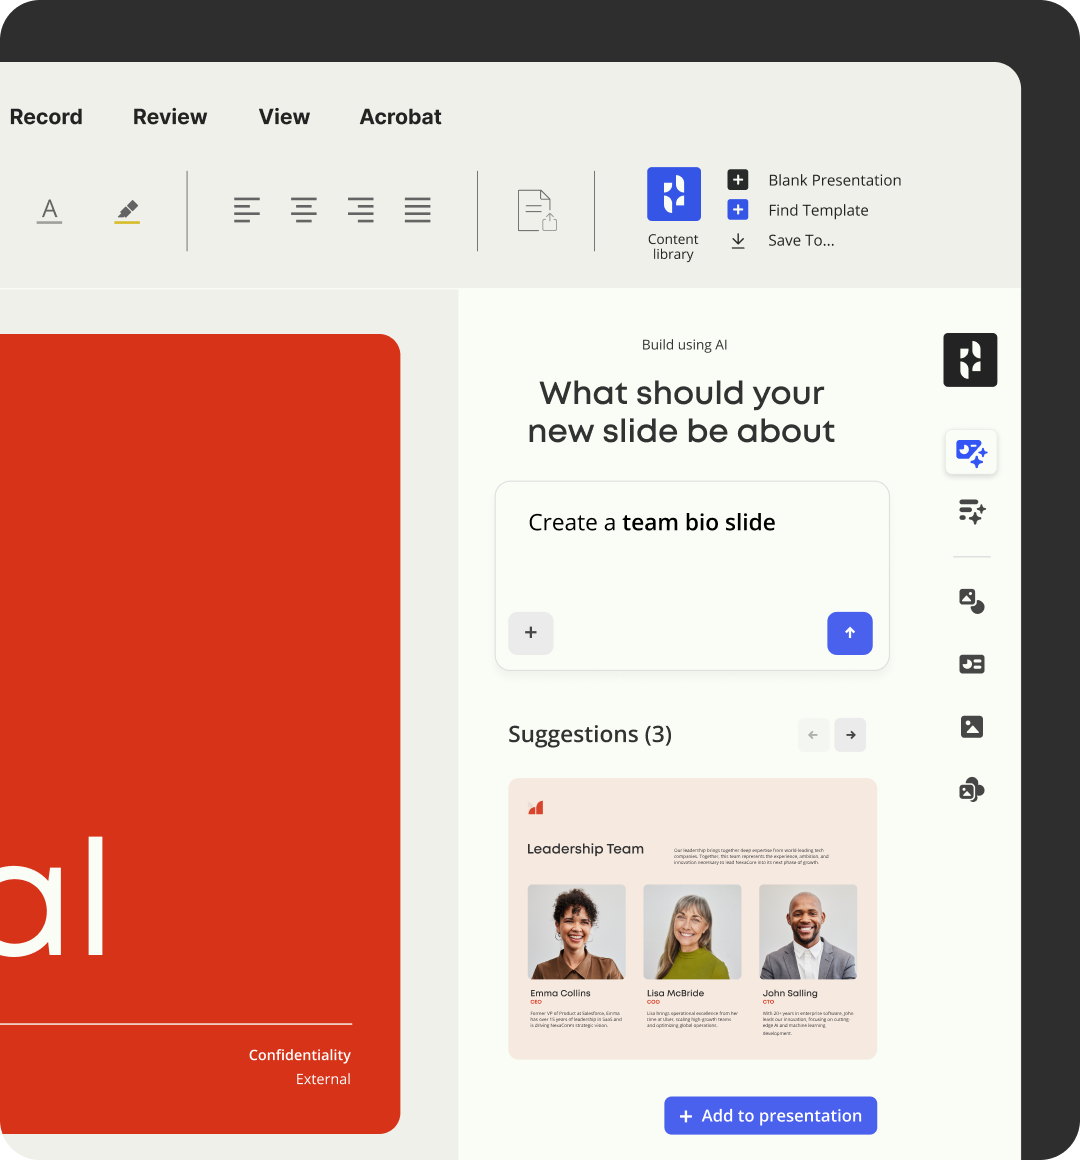
Task: Align text to the right
Action: click(361, 210)
